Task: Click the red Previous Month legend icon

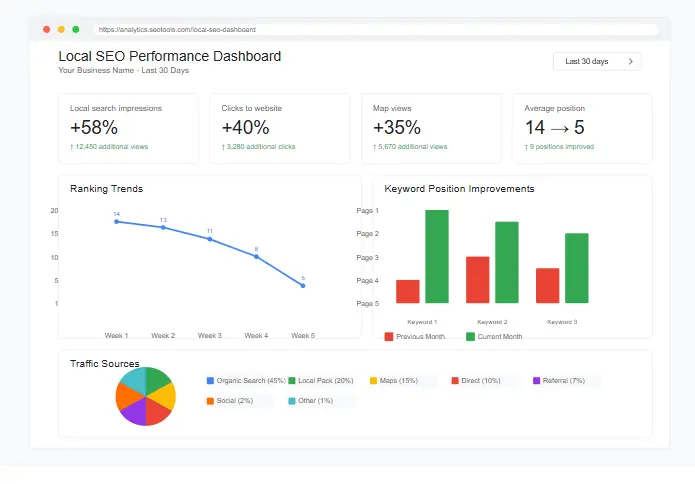Action: (389, 337)
